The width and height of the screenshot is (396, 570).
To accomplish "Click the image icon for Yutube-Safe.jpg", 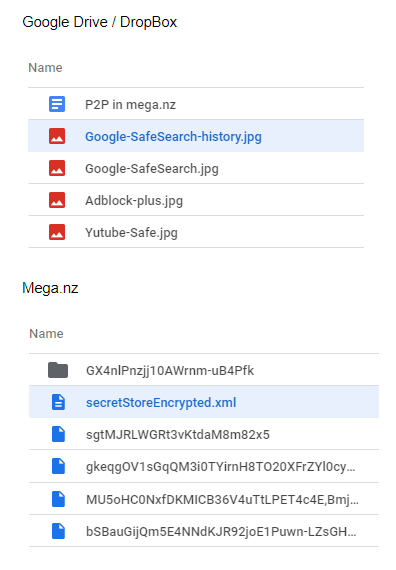I will tap(57, 232).
